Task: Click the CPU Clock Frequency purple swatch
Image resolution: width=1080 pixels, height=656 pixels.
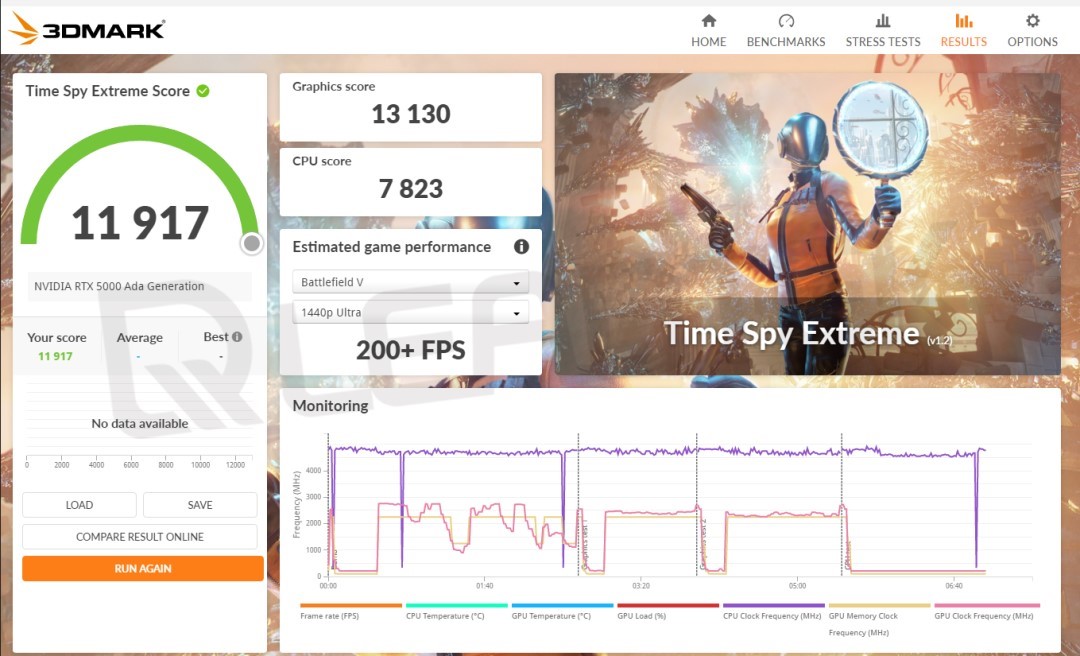Action: [774, 606]
